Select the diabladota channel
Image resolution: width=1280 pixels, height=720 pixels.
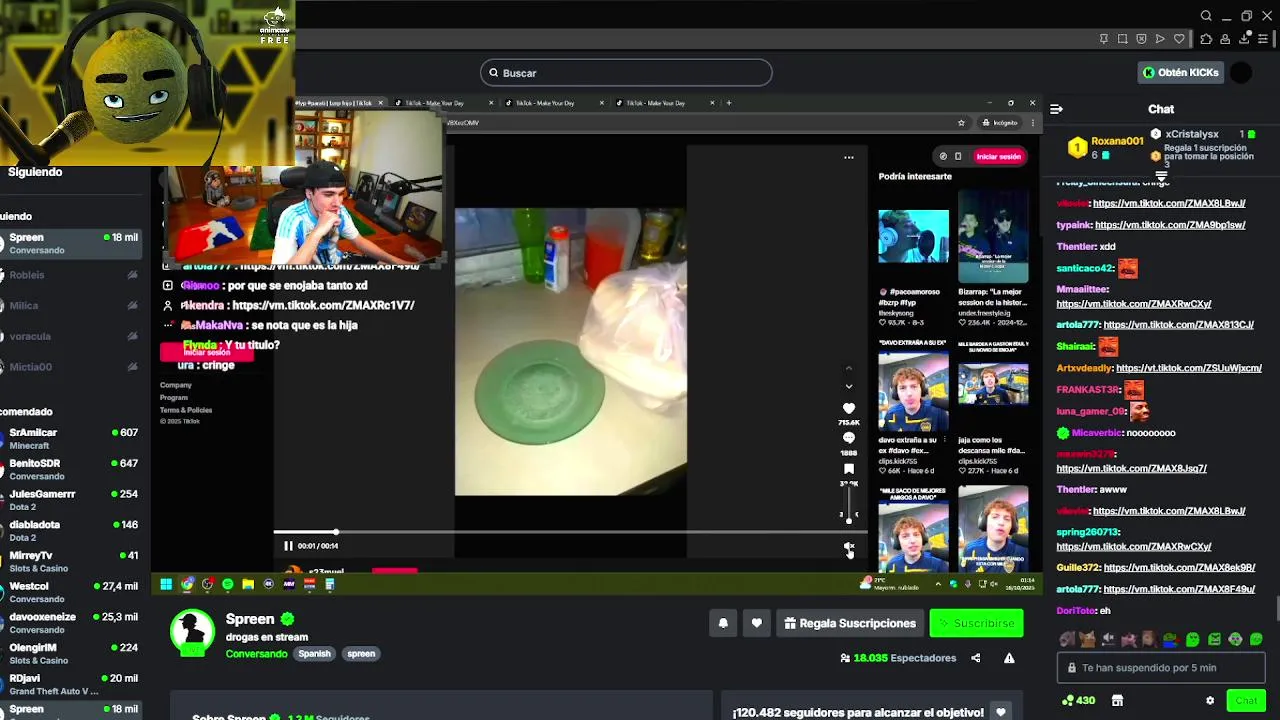[x=70, y=531]
